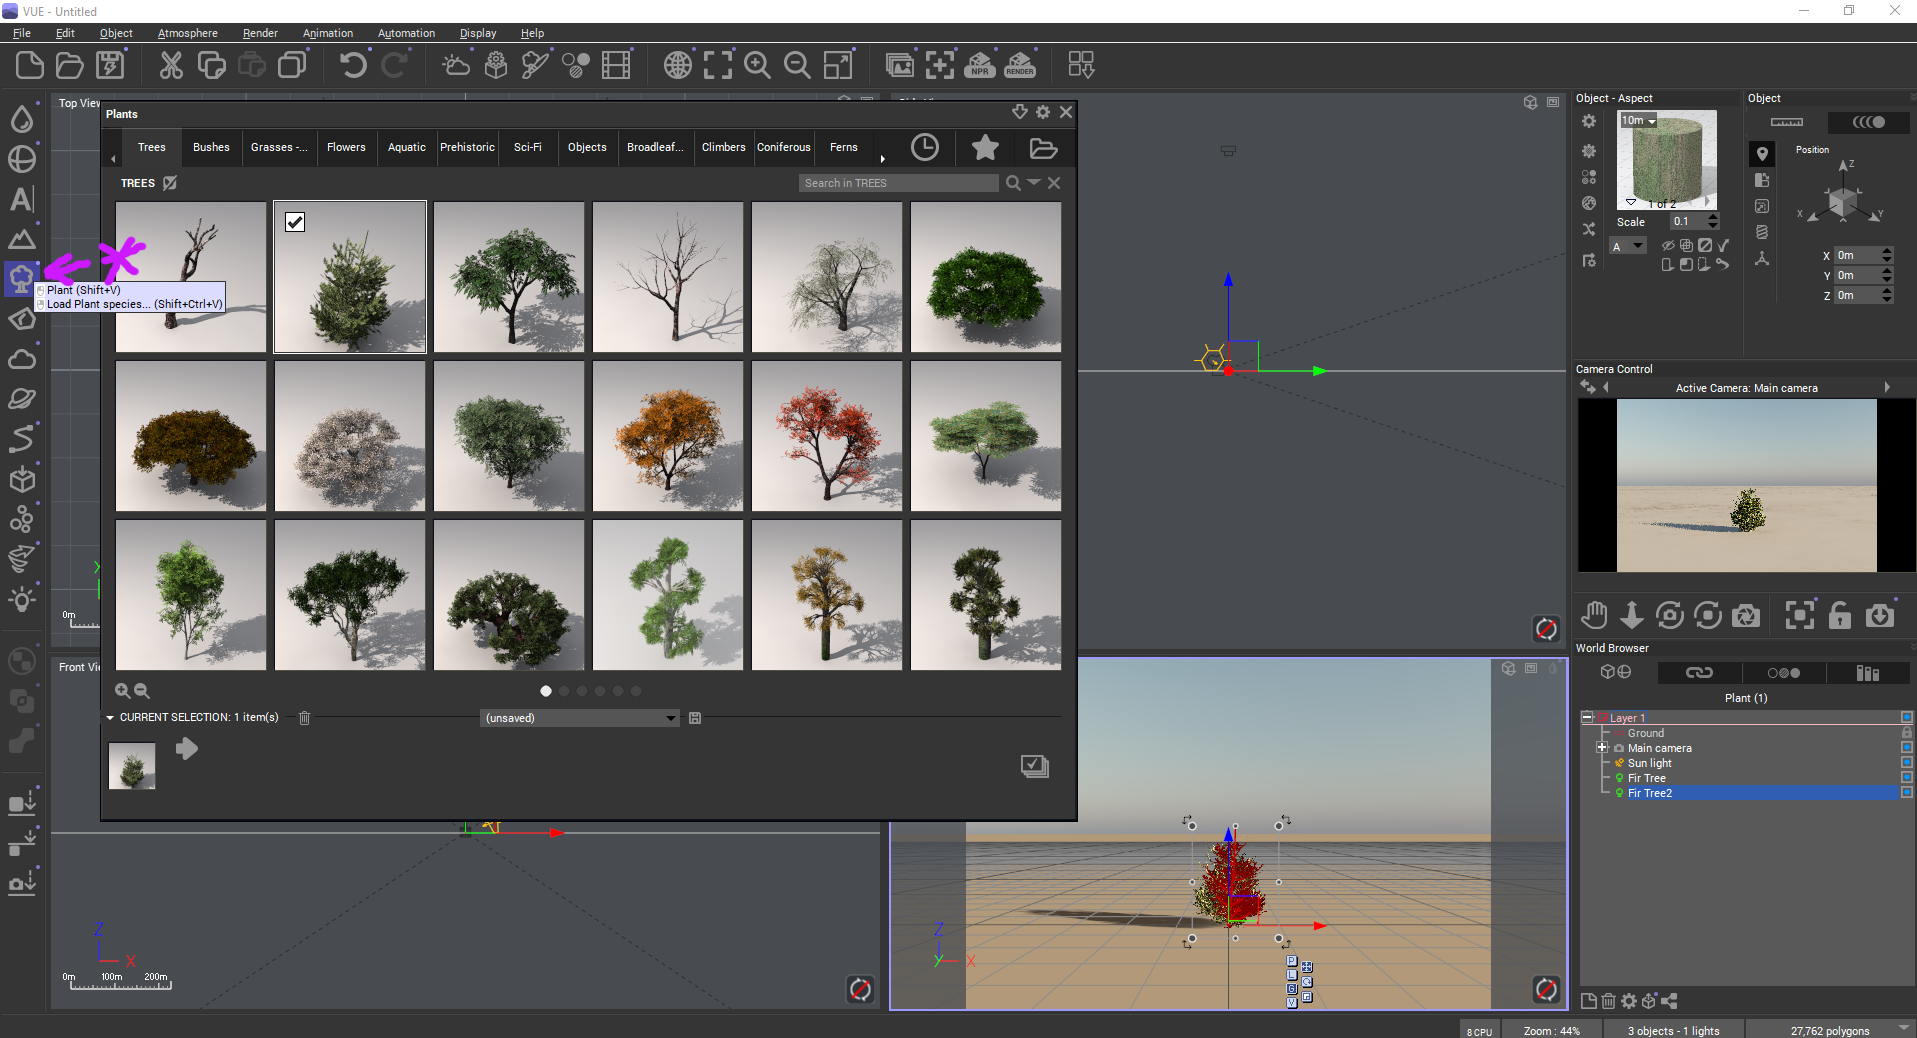The height and width of the screenshot is (1038, 1917).
Task: Toggle visibility box of Layer 1 row
Action: click(1907, 718)
